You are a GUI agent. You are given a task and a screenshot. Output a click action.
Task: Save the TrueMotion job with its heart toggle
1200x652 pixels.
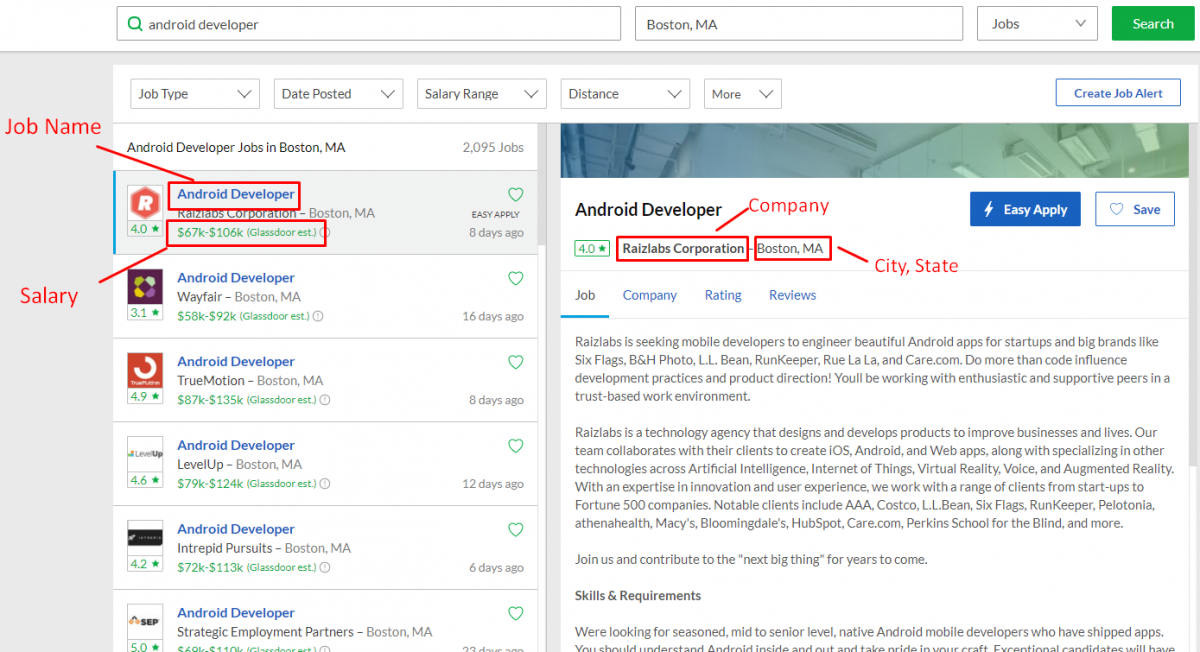[x=515, y=362]
